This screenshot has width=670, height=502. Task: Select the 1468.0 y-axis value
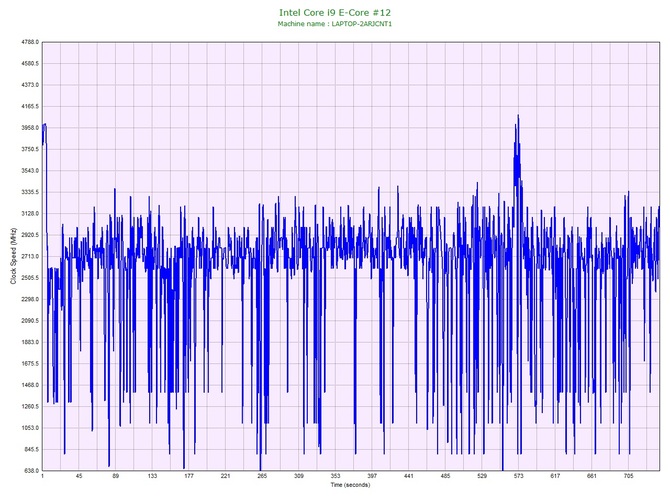tap(30, 385)
